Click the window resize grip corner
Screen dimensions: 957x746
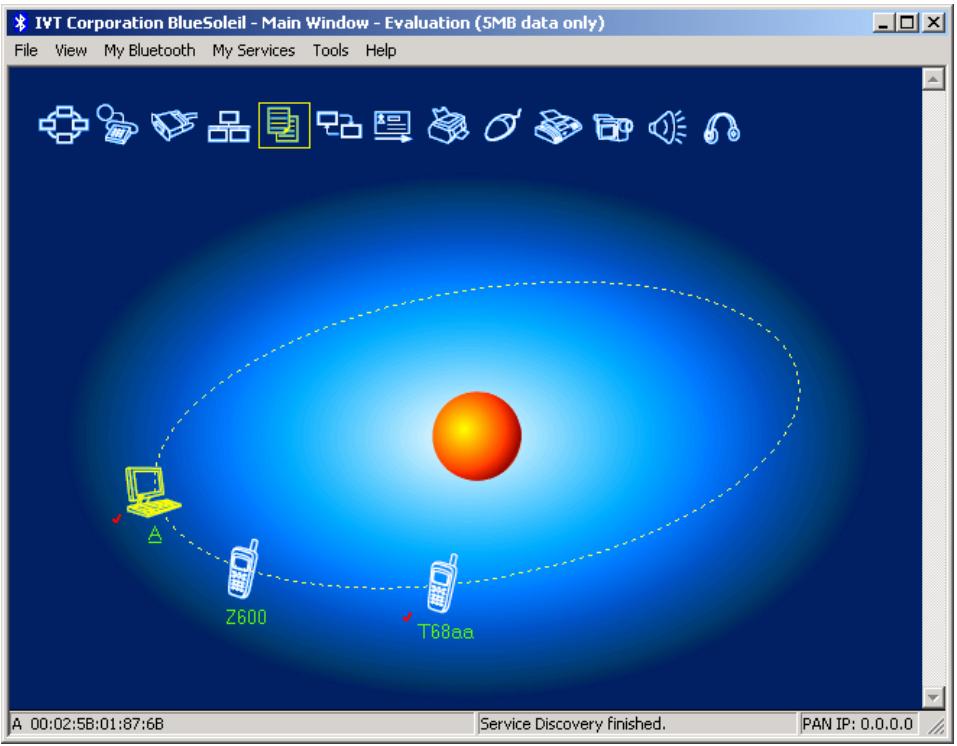pyautogui.click(x=934, y=725)
